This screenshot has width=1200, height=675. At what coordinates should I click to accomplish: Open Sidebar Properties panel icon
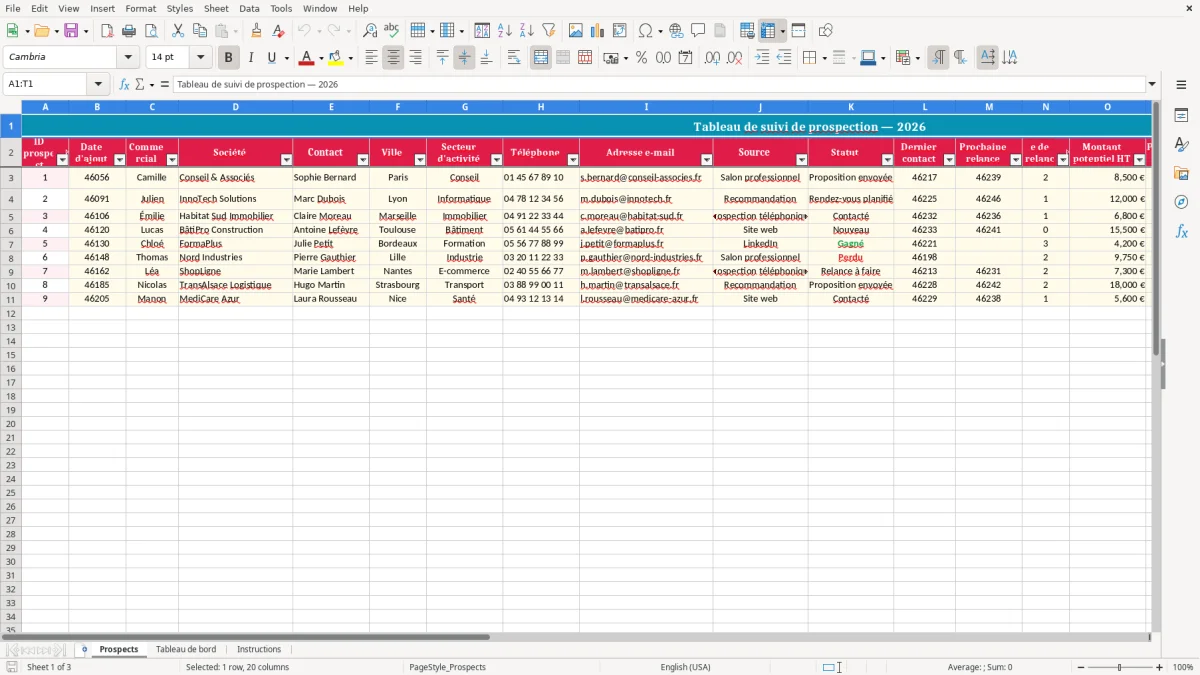[x=1182, y=116]
